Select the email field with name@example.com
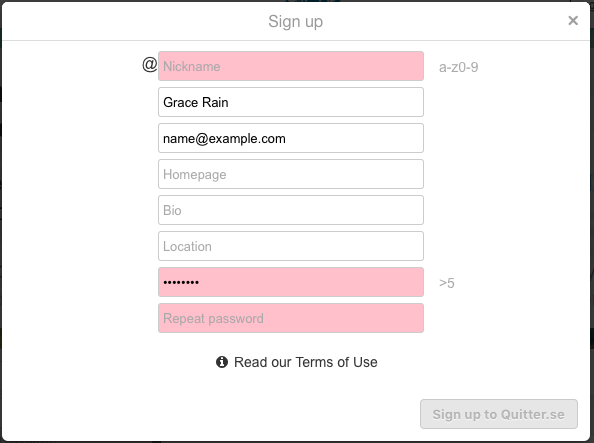594x443 pixels. 291,138
